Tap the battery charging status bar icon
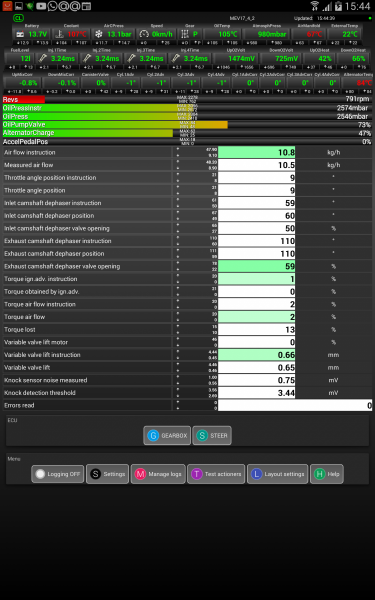This screenshot has width=375, height=600. [x=338, y=6]
